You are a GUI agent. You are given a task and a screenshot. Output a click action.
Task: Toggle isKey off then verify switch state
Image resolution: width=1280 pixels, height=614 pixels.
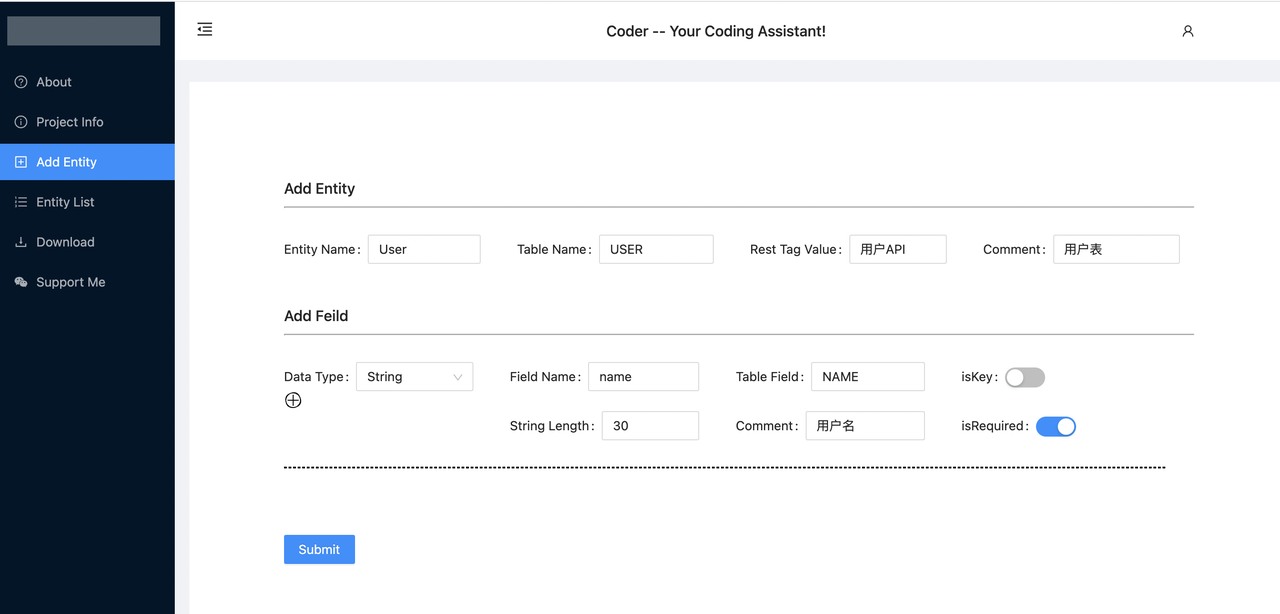pos(1024,377)
